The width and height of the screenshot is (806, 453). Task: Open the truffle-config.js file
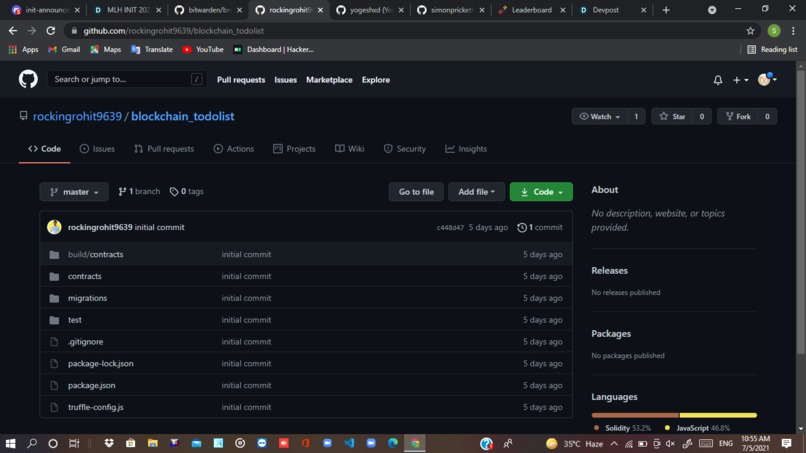pos(96,407)
